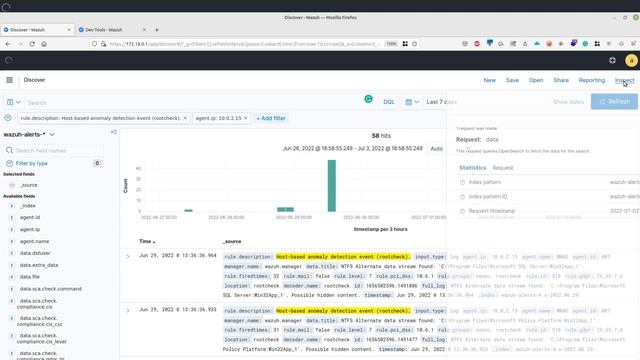Open the Auto interval dropdown

click(437, 149)
